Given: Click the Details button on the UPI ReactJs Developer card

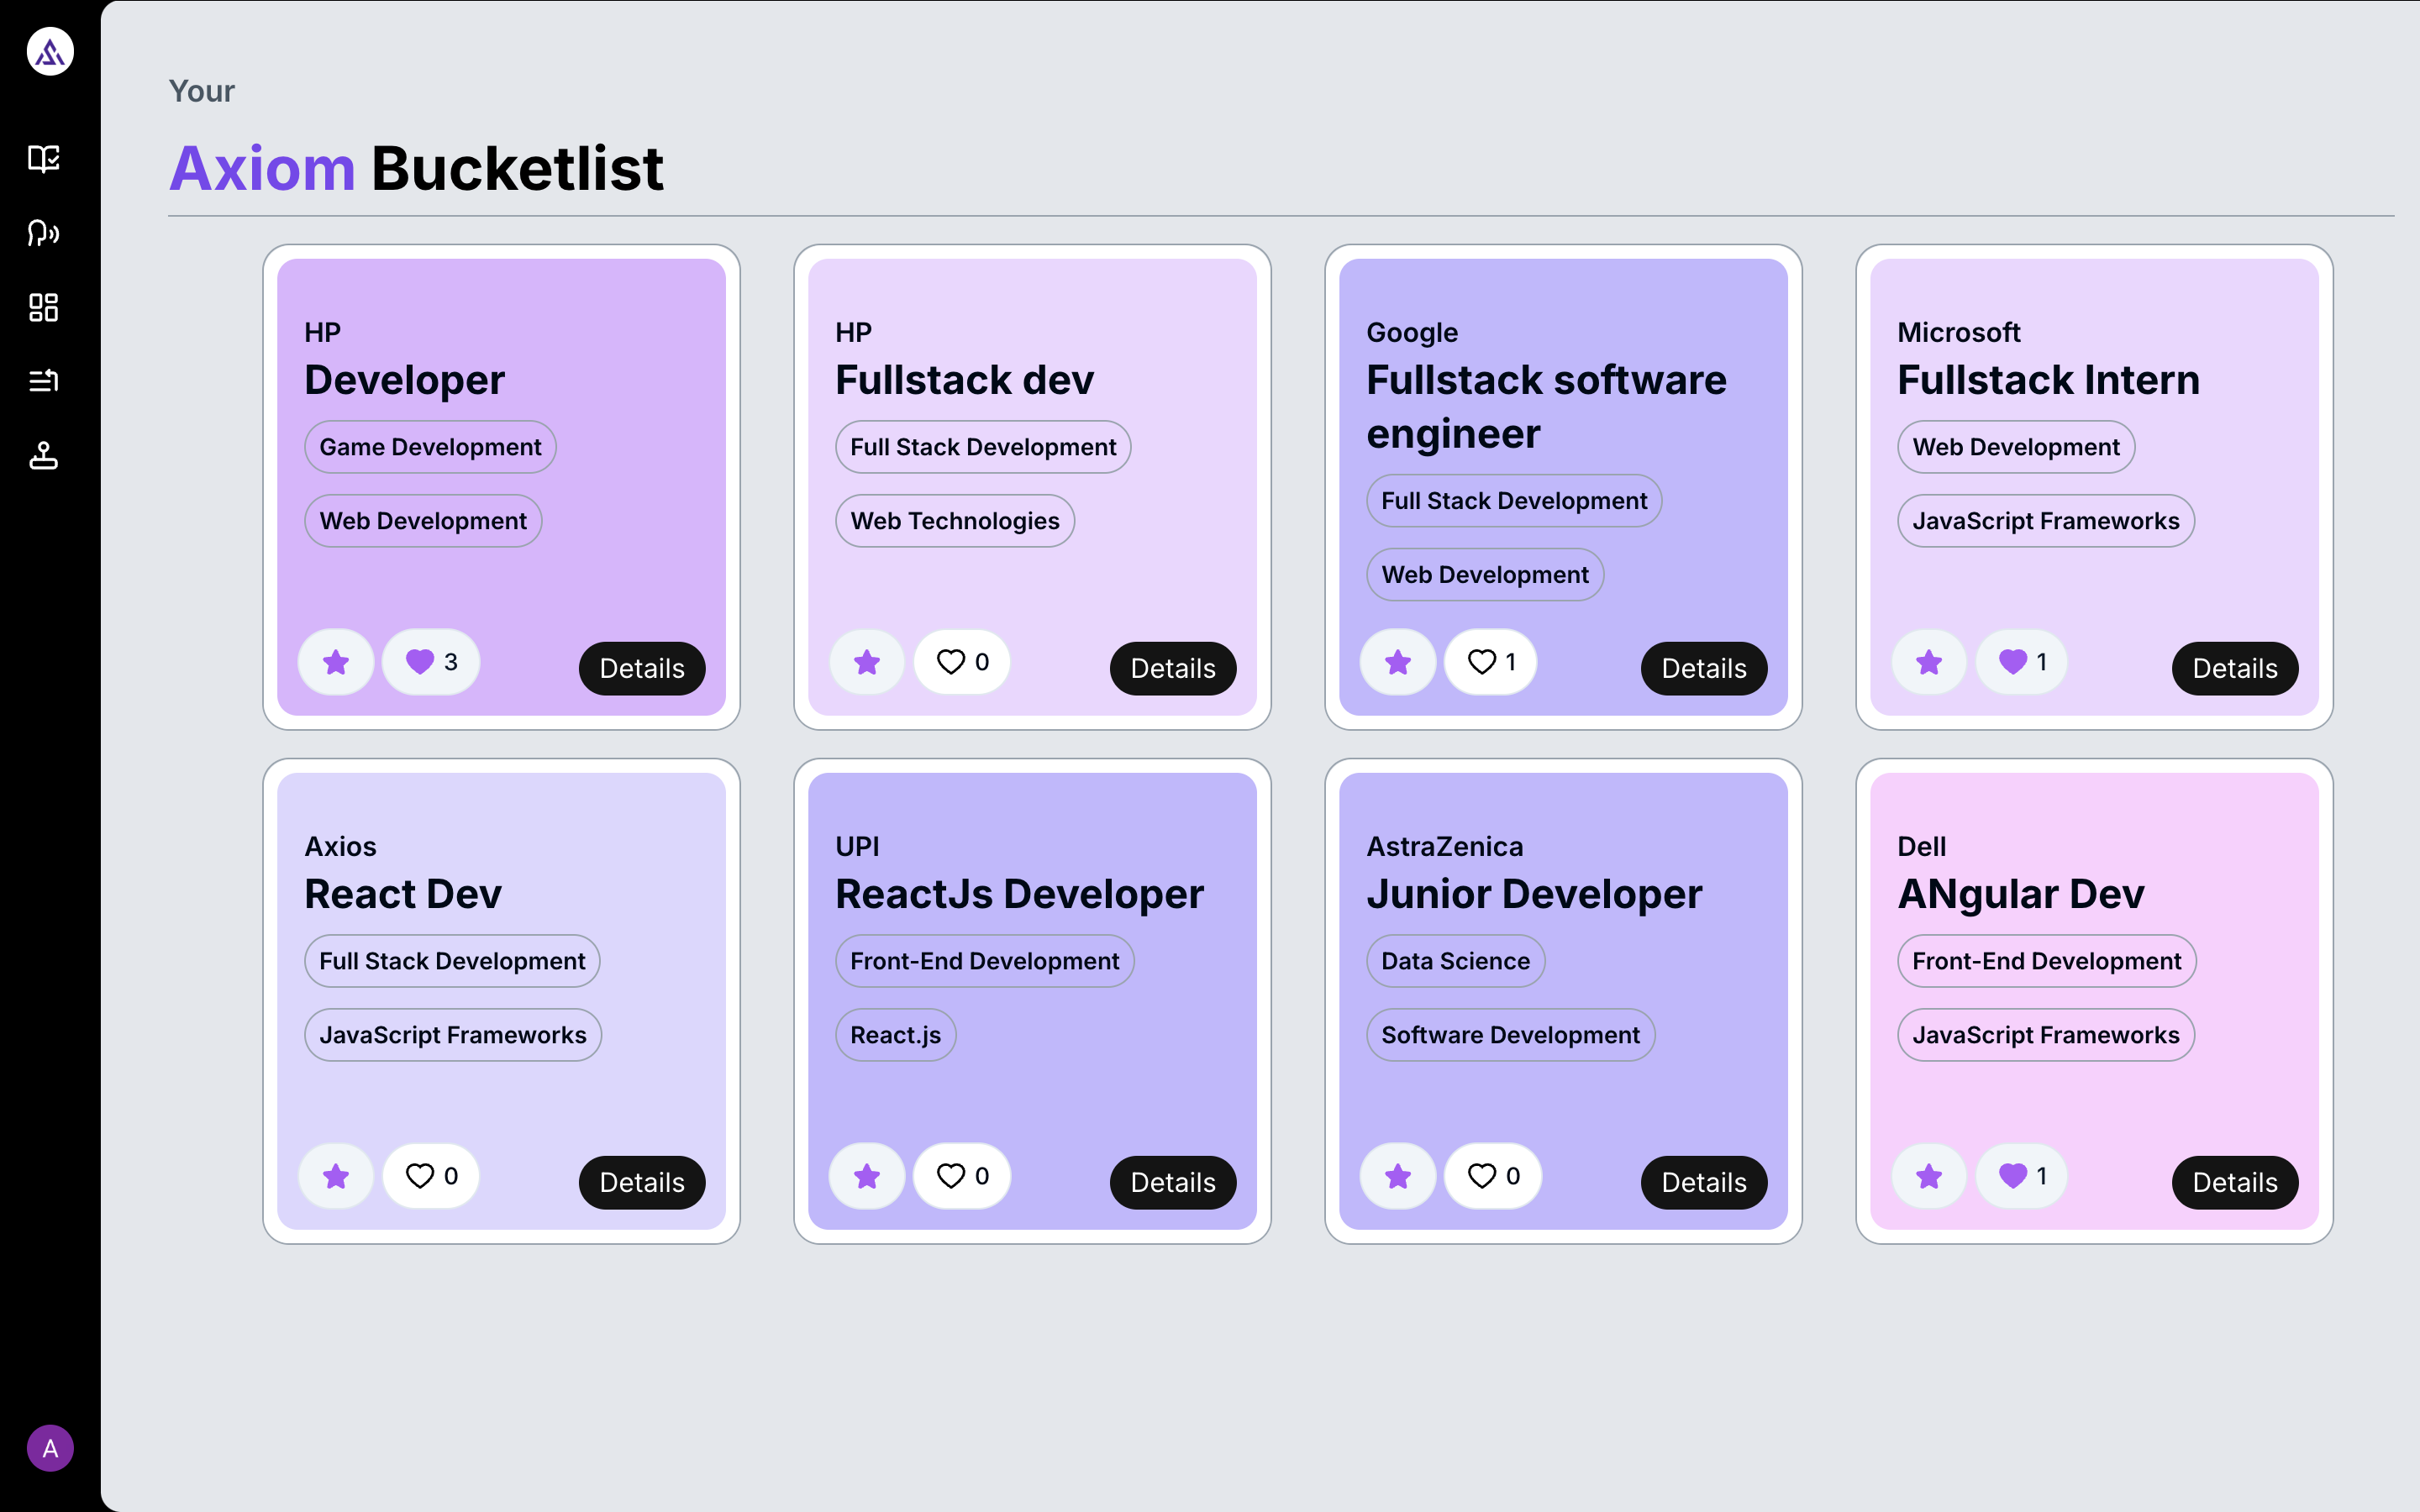Looking at the screenshot, I should pos(1172,1182).
